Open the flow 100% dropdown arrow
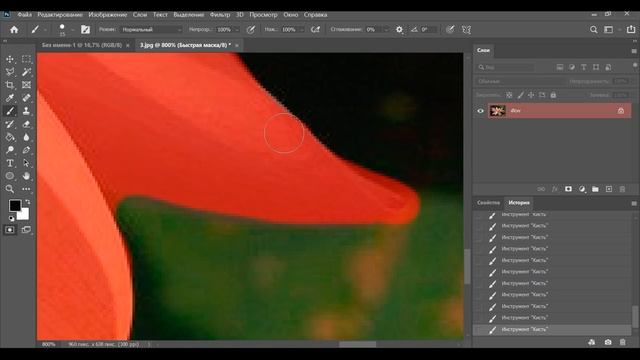640x360 pixels. pos(302,30)
